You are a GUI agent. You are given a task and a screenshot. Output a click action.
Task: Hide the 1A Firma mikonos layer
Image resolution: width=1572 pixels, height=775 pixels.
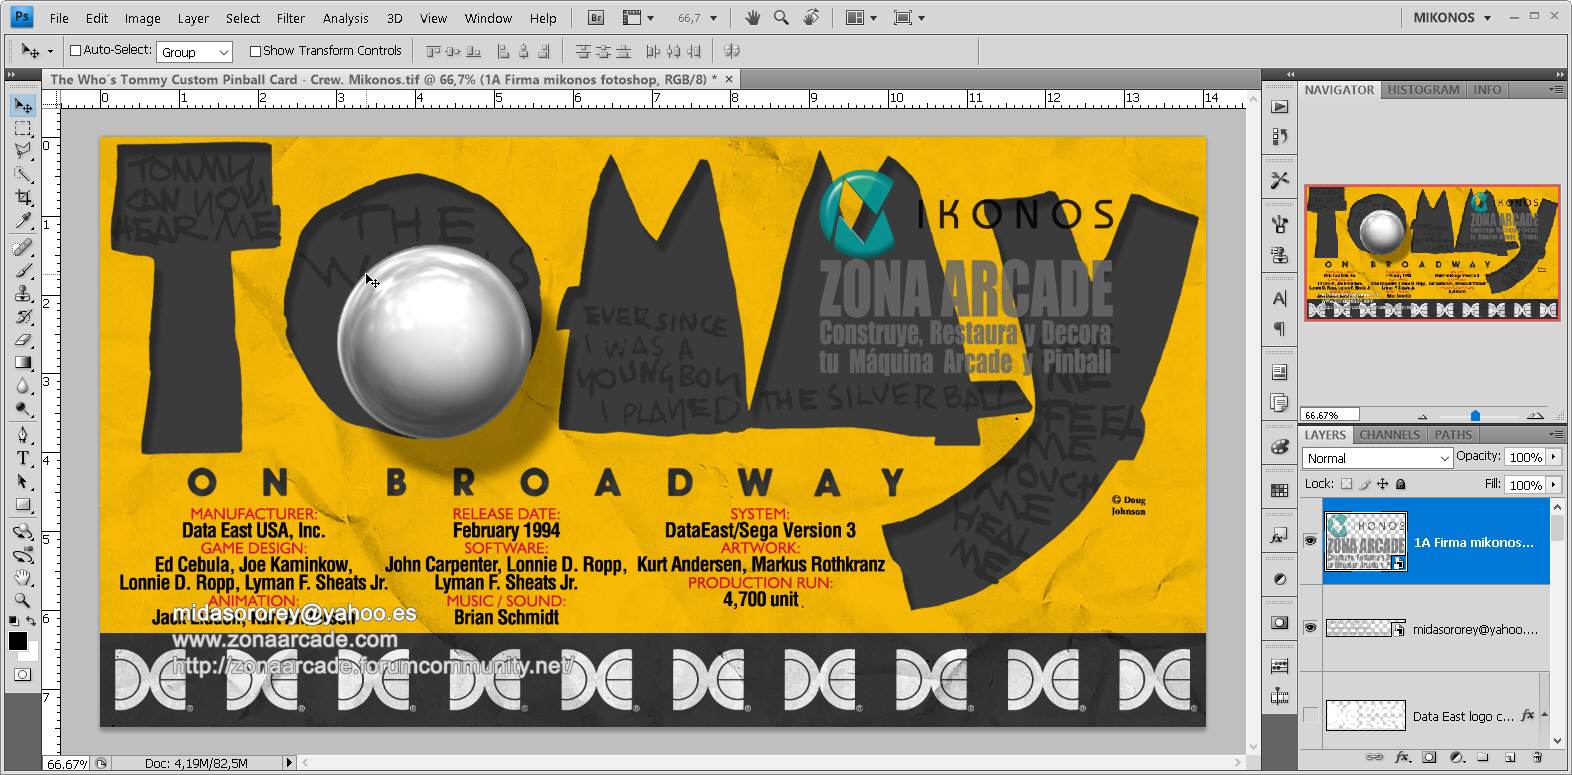coord(1310,541)
